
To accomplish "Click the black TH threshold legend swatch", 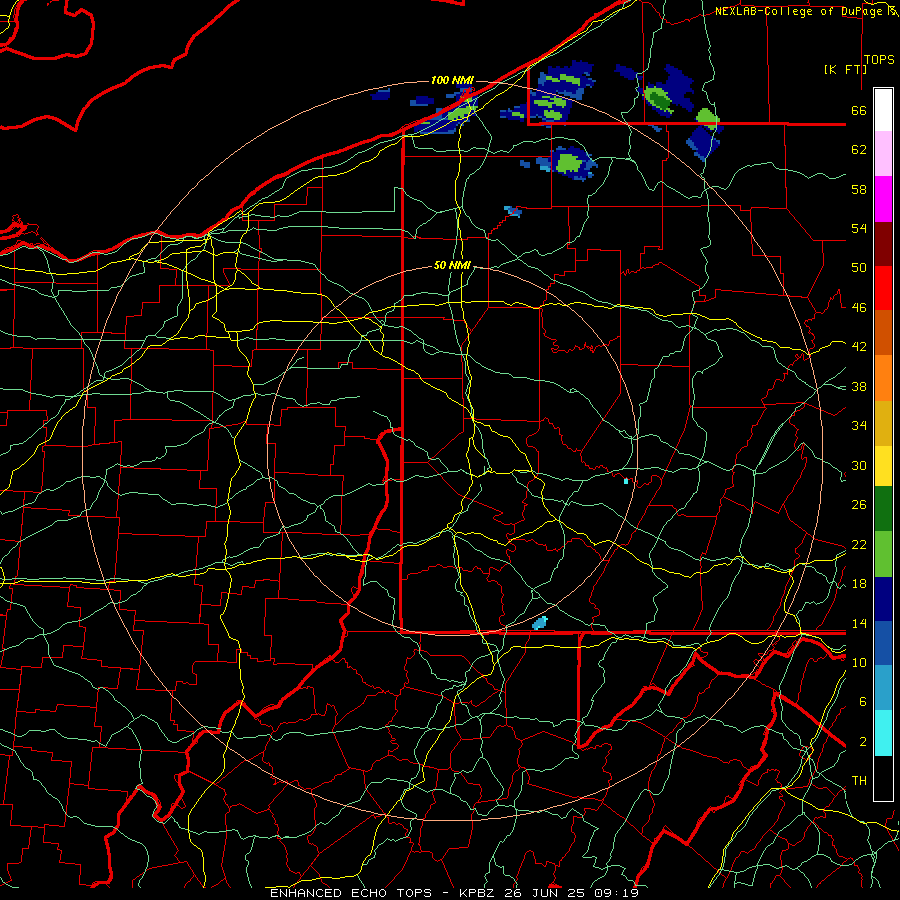I will tap(883, 778).
